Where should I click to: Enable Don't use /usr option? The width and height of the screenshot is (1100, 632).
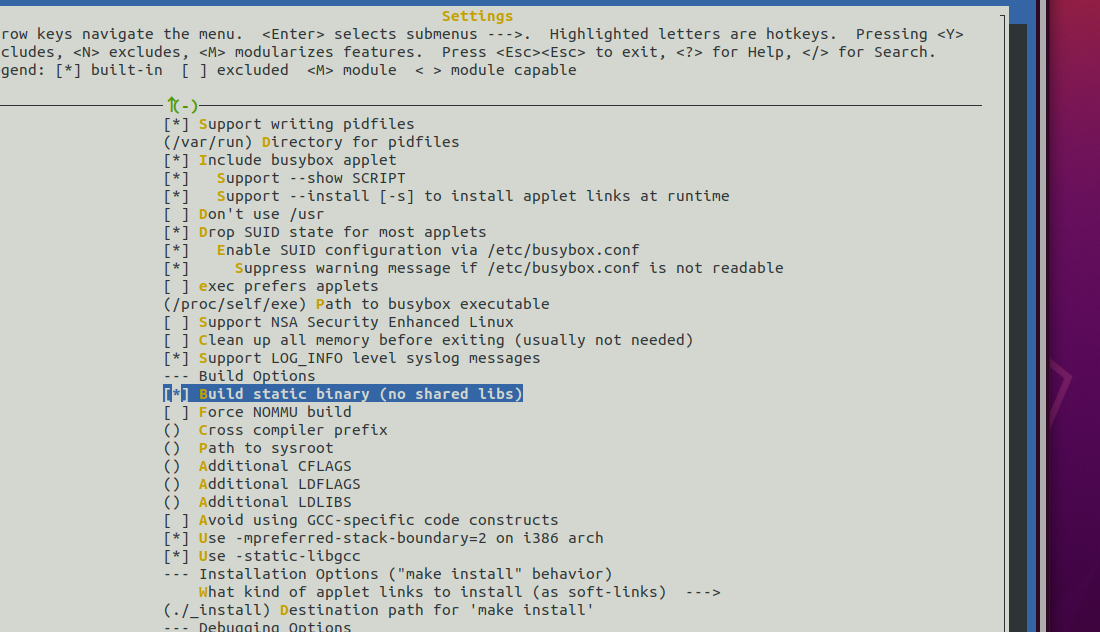[x=243, y=214]
